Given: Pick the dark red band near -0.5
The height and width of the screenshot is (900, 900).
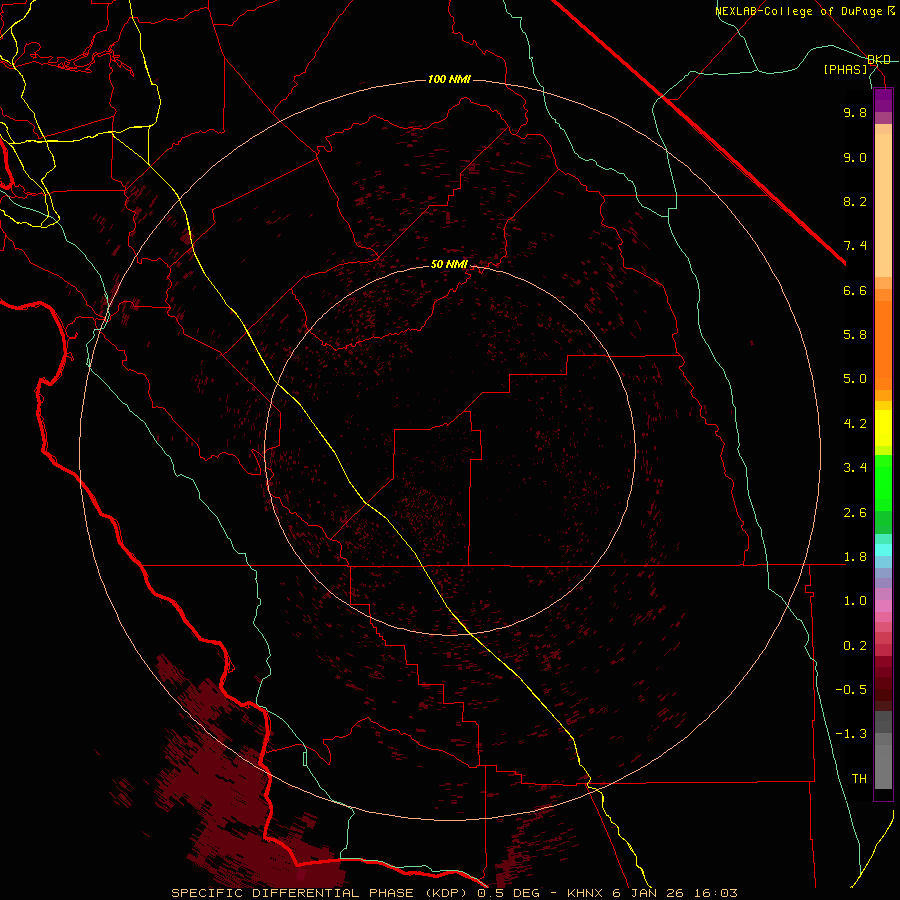Looking at the screenshot, I should tap(883, 683).
